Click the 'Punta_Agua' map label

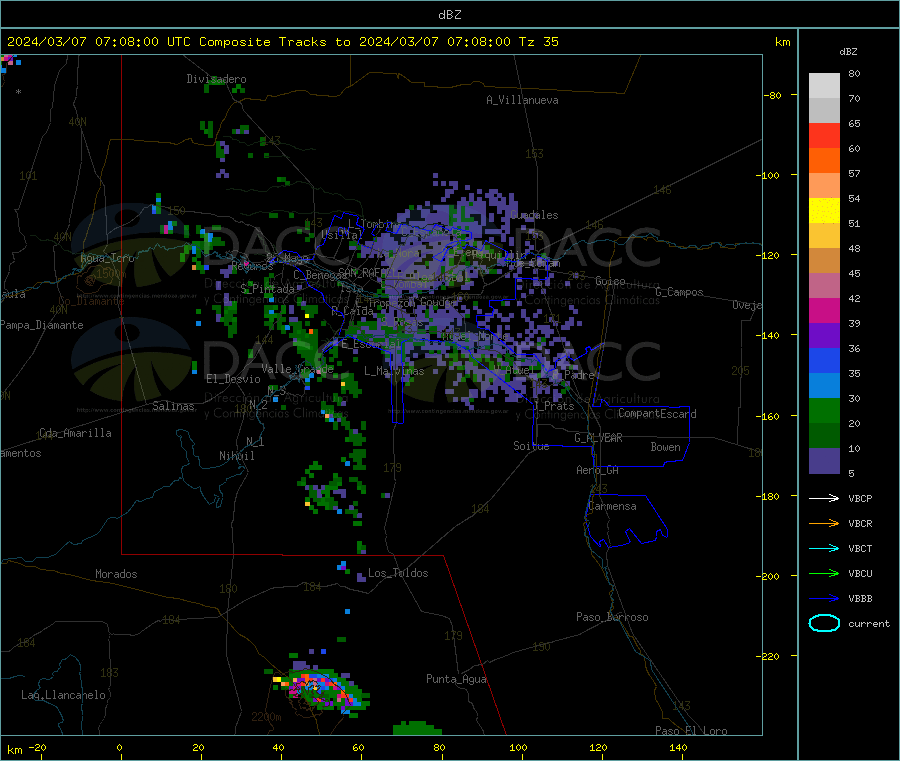456,679
